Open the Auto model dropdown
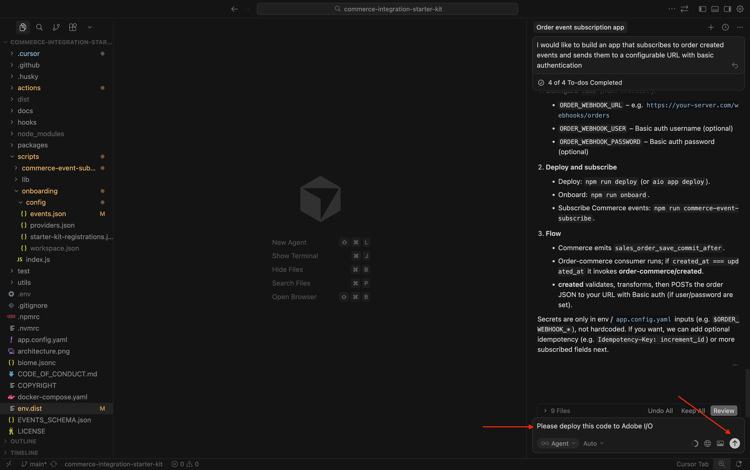Image resolution: width=750 pixels, height=470 pixels. click(593, 444)
